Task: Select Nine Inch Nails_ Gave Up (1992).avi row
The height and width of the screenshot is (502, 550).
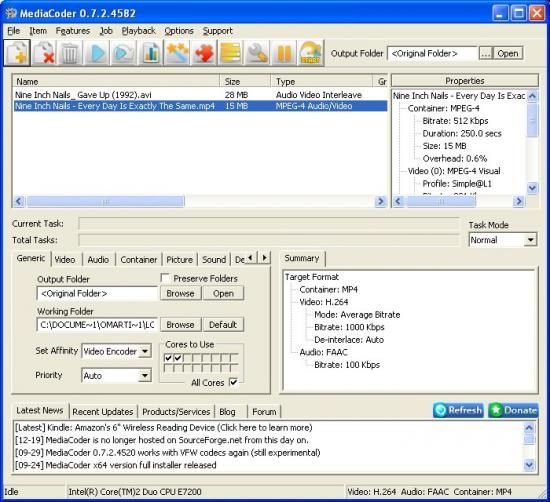Action: 200,95
